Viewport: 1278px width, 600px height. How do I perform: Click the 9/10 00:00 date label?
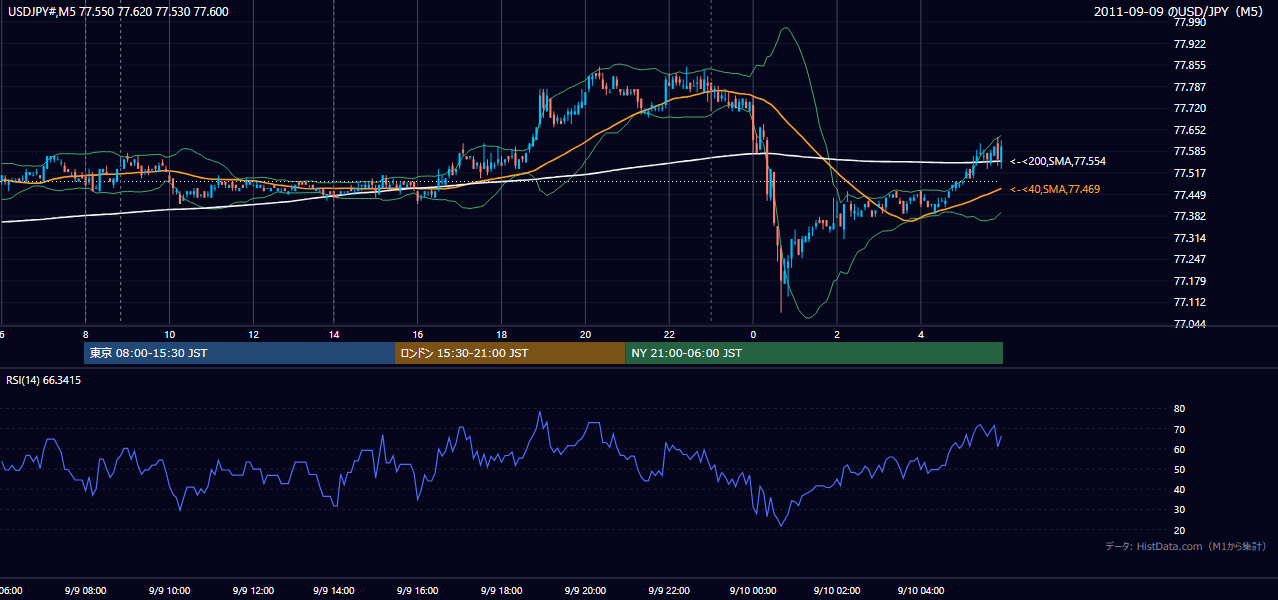tap(753, 591)
